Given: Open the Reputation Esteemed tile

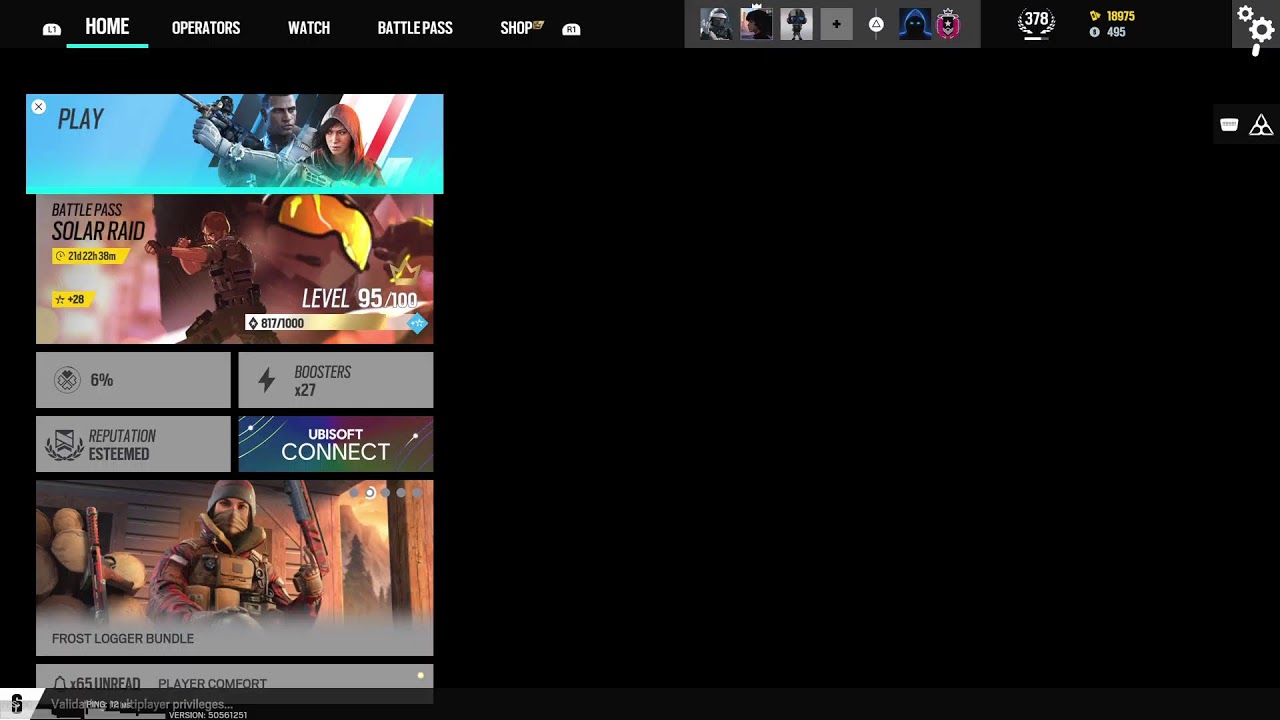Looking at the screenshot, I should [133, 444].
